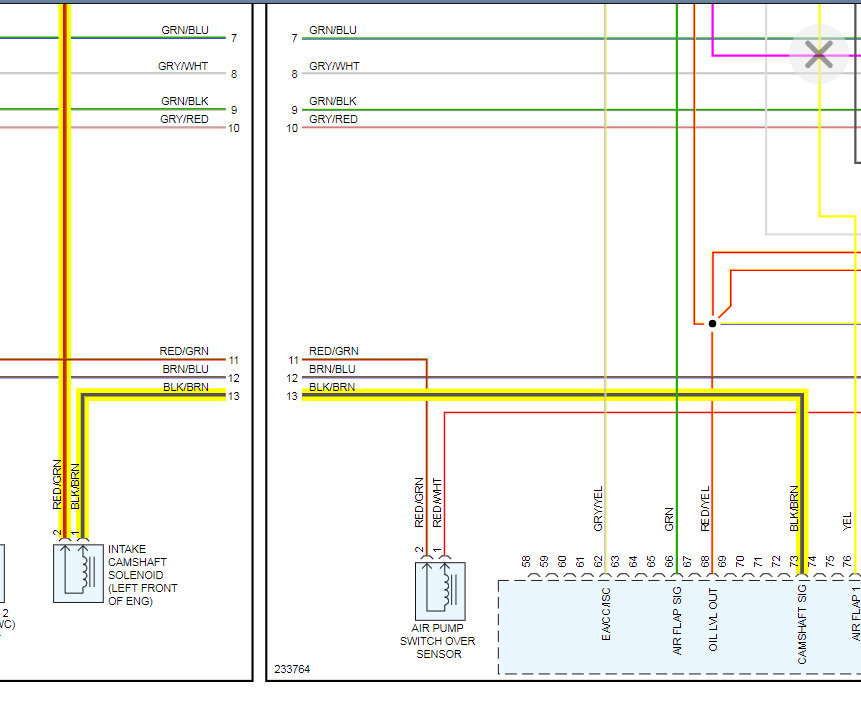Image resolution: width=861 pixels, height=702 pixels.
Task: Click horizontal BLK/BRN label beside right-diagram number 13
Action: click(332, 387)
